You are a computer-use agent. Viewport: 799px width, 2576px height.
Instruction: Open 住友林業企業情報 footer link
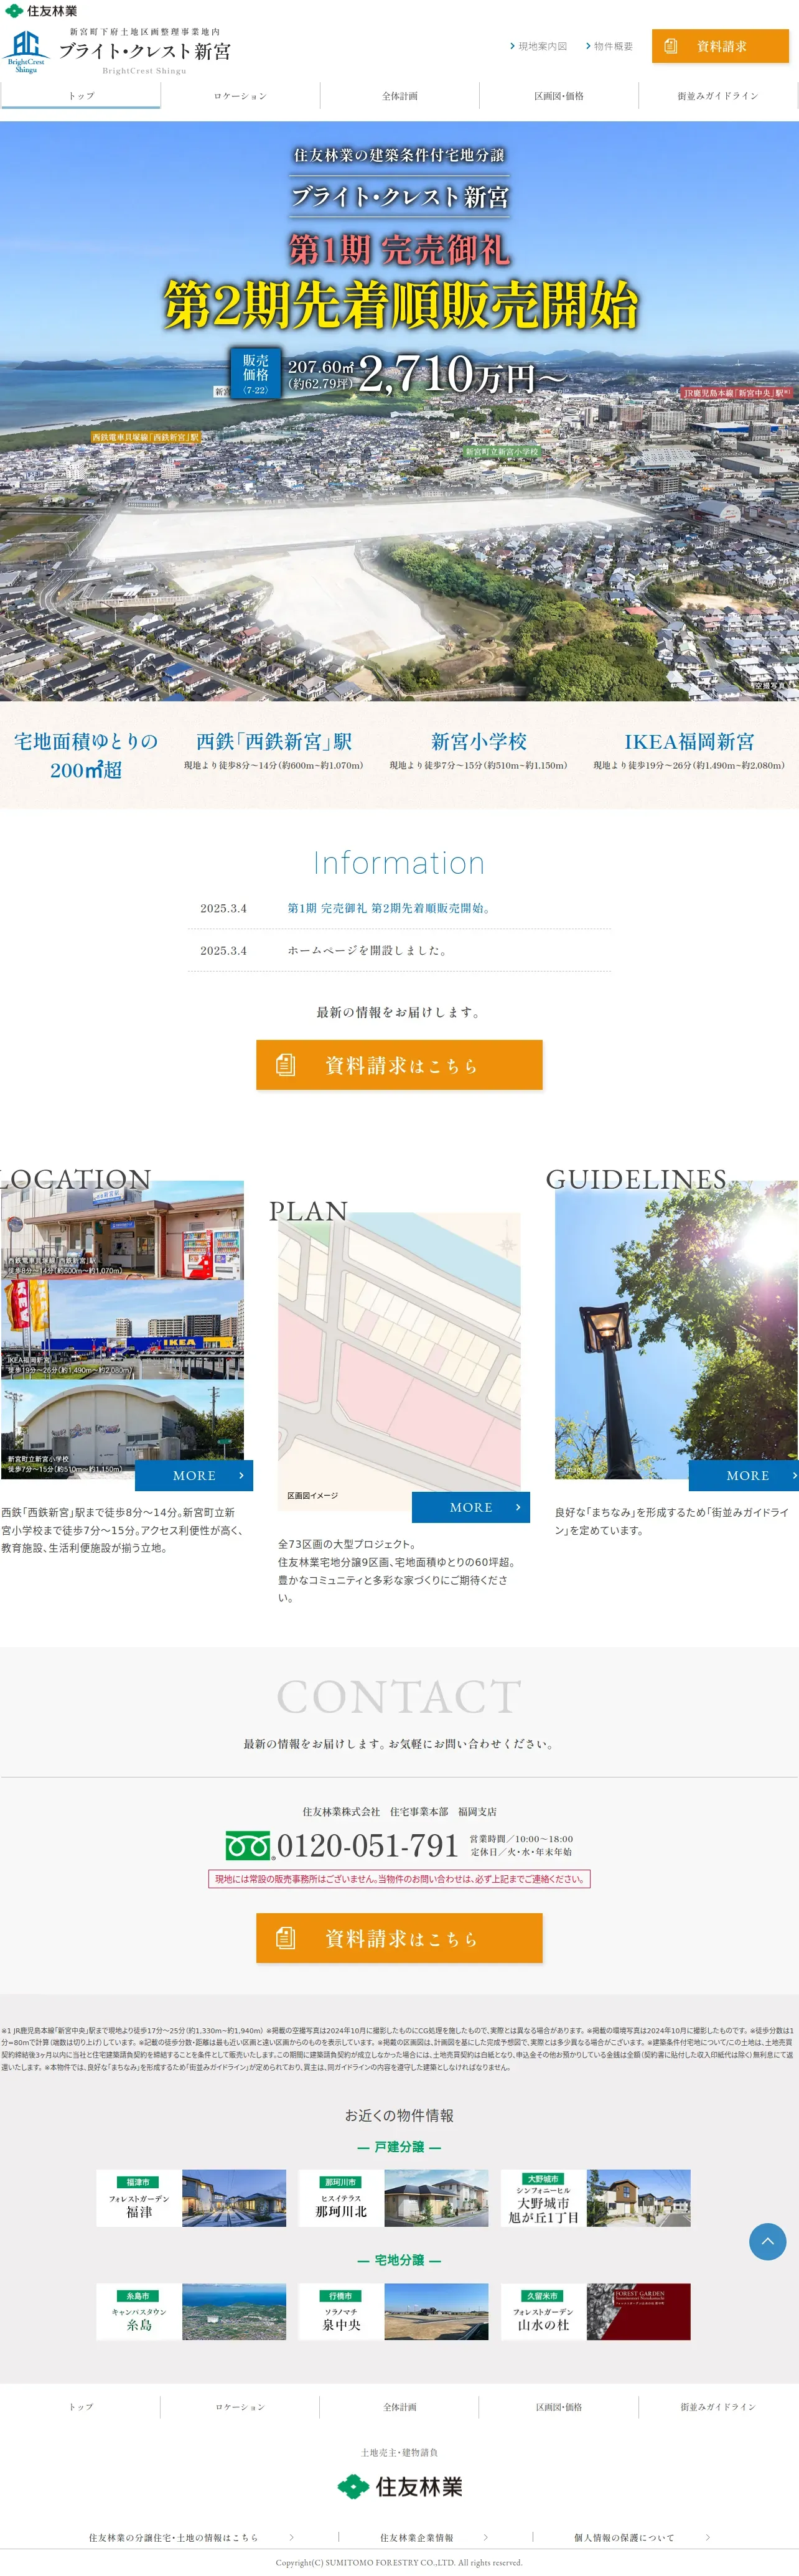point(416,2537)
